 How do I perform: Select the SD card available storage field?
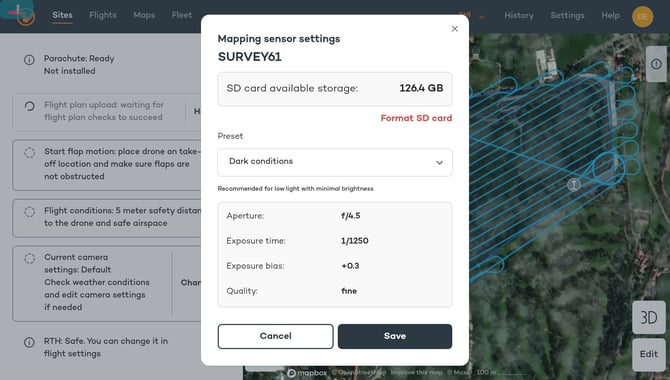[335, 89]
